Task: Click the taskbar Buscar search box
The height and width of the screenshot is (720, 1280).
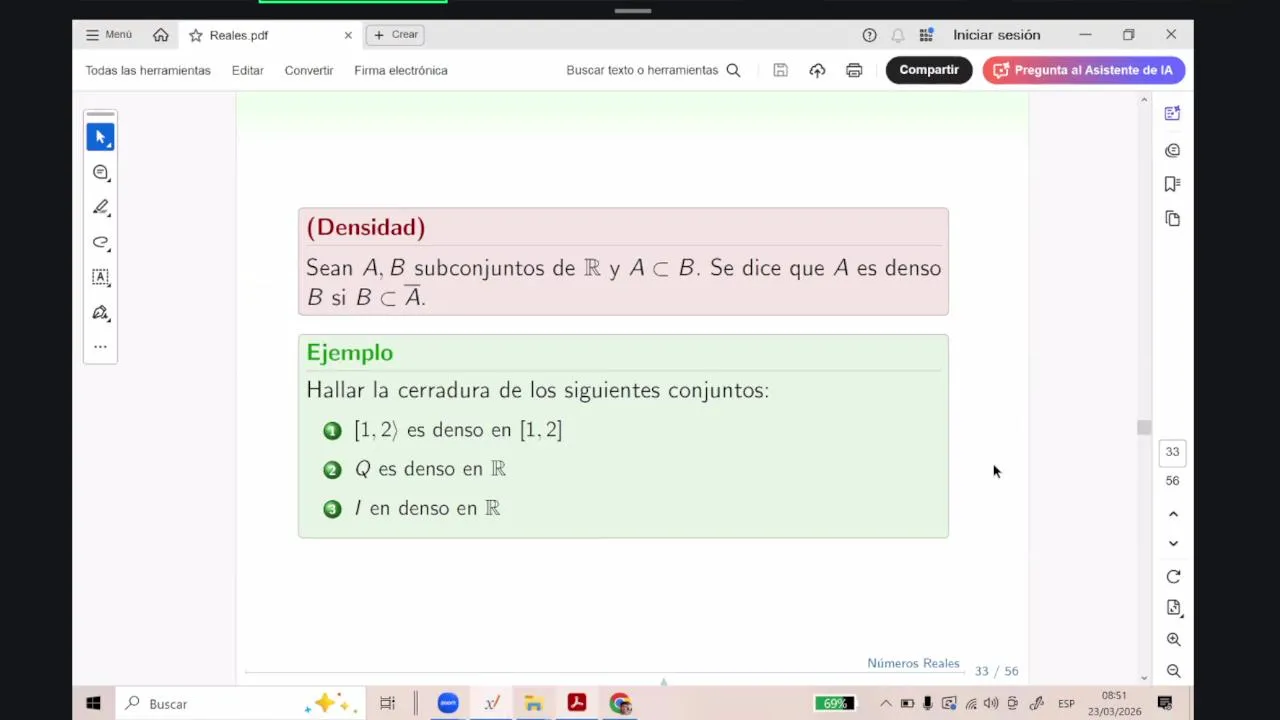Action: (240, 704)
